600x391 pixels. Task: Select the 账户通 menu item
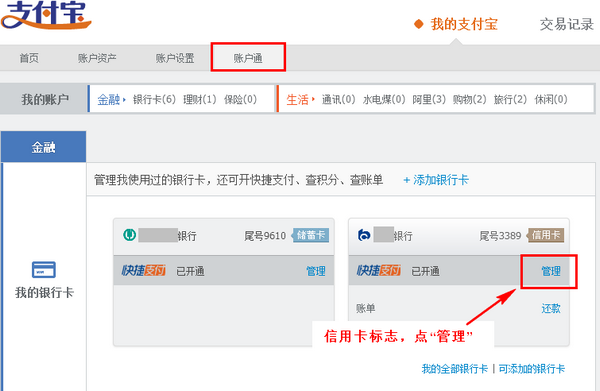point(248,58)
